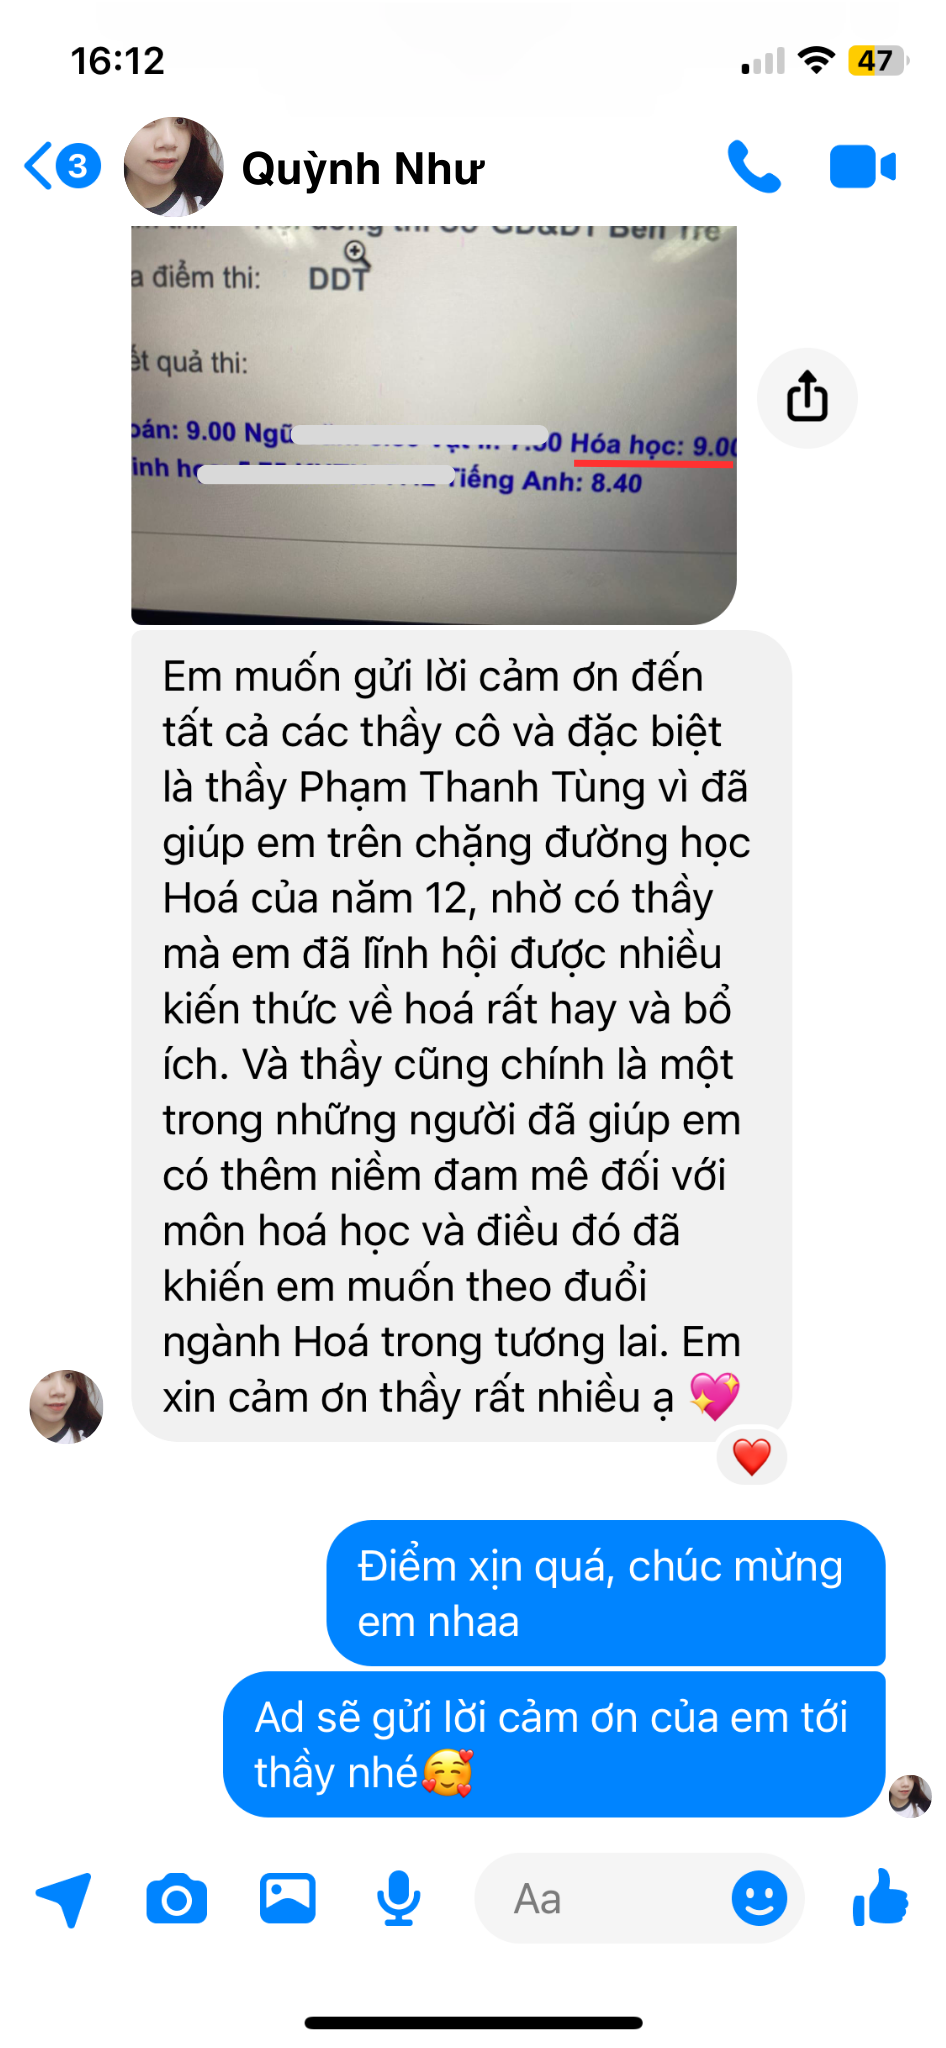Screen dimensions: 946x2048
Task: Tap the red heart reaction on the message
Action: [752, 1457]
